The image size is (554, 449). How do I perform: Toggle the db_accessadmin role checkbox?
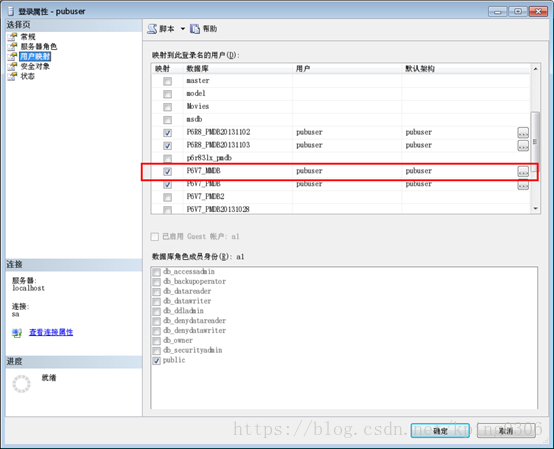click(156, 272)
